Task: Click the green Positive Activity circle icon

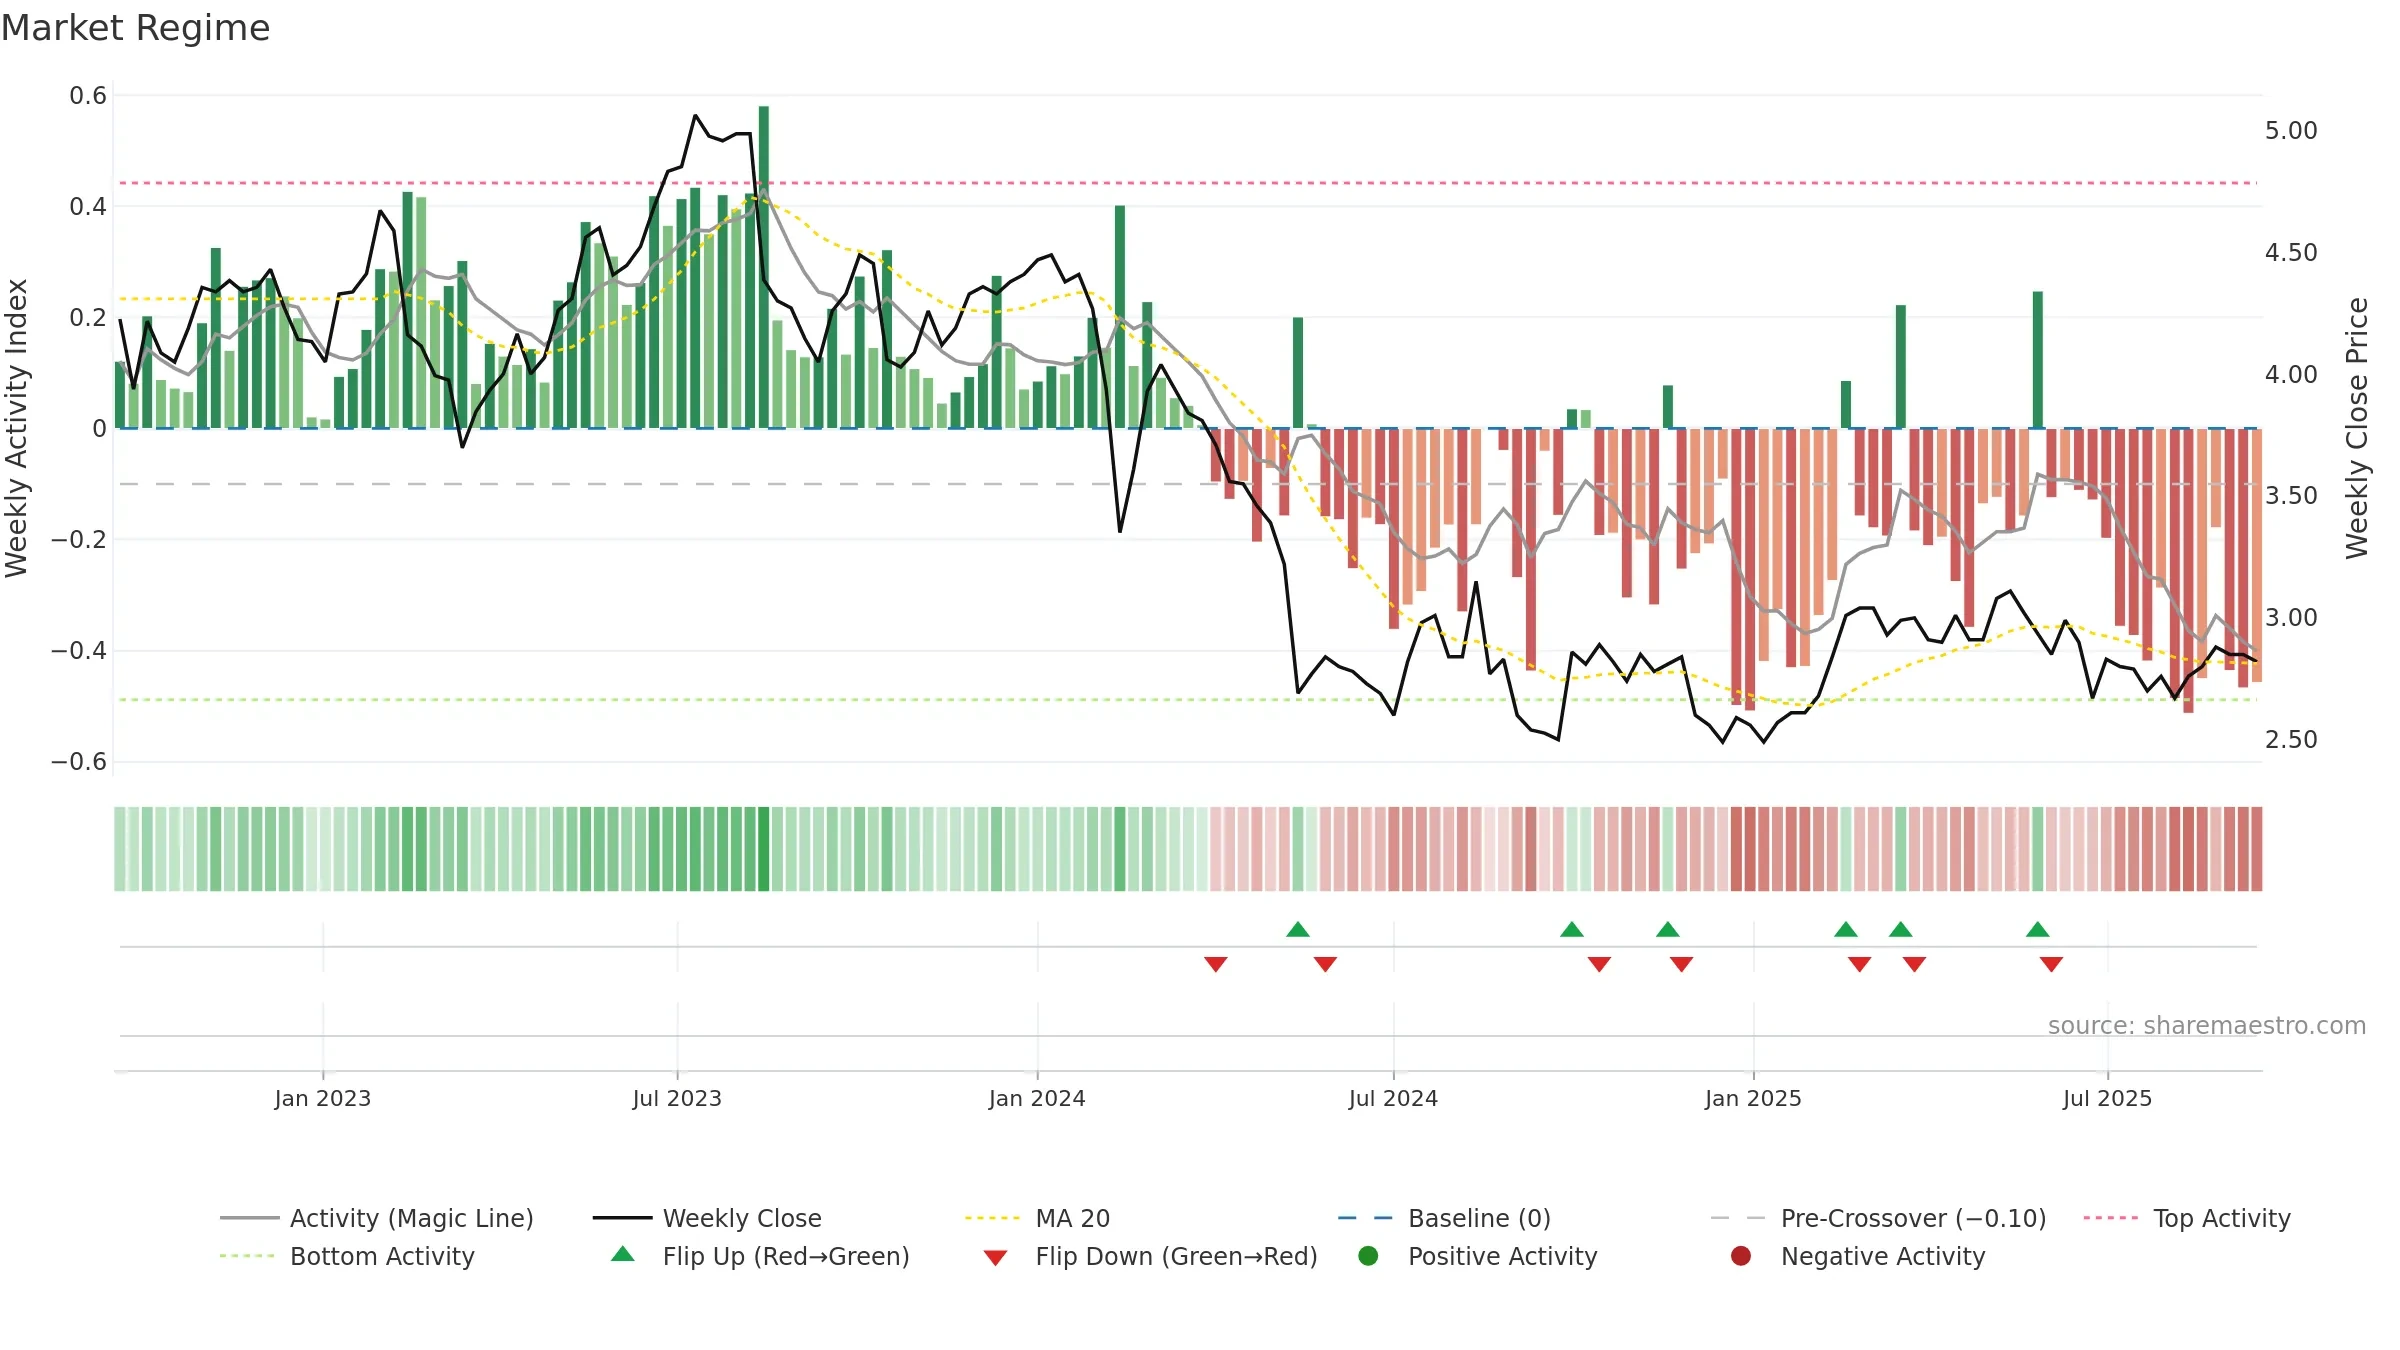Action: (1368, 1256)
